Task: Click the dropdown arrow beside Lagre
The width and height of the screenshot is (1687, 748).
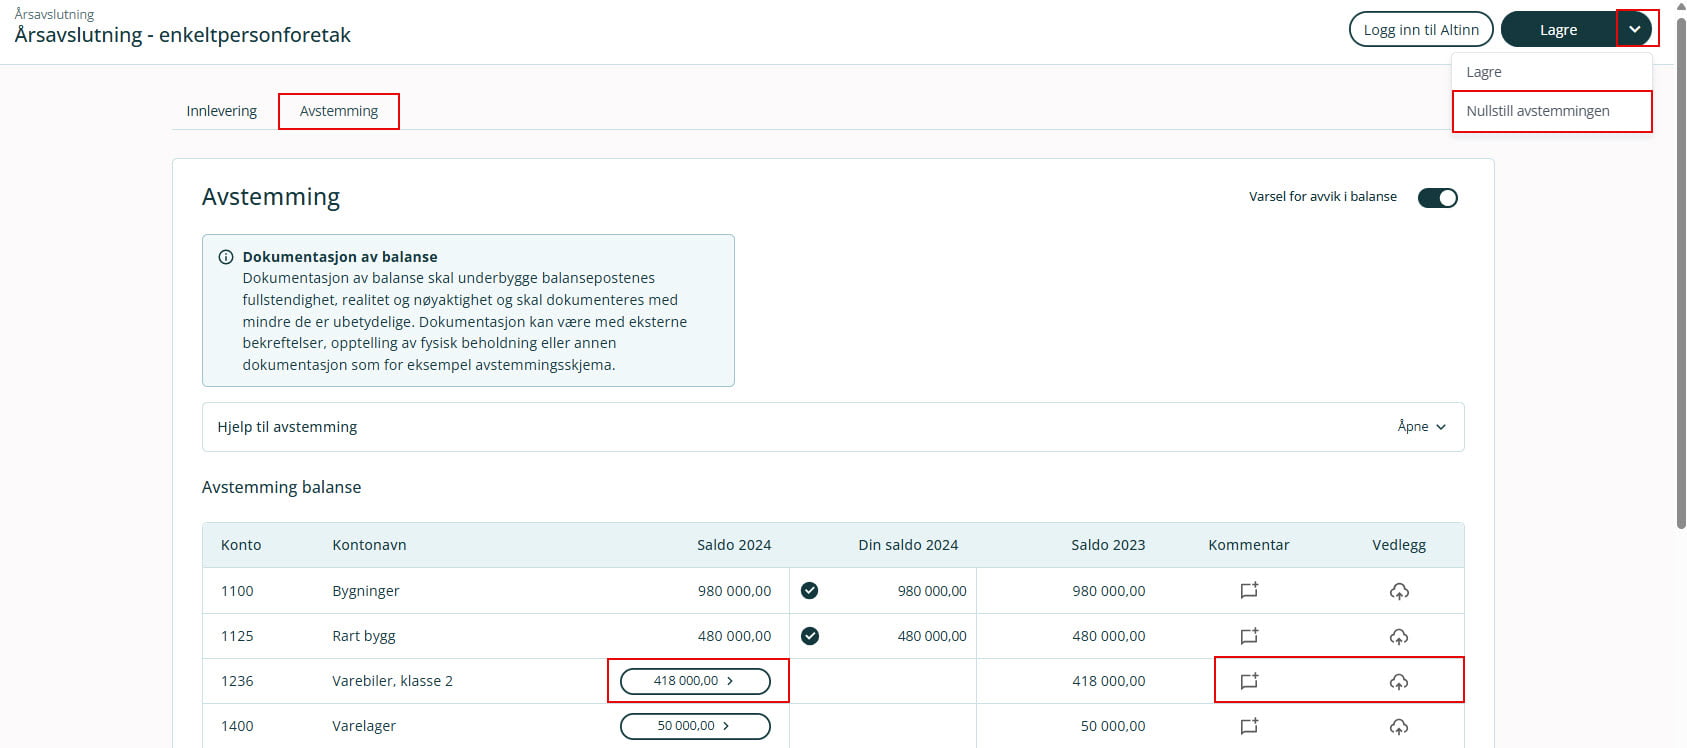Action: (x=1634, y=29)
